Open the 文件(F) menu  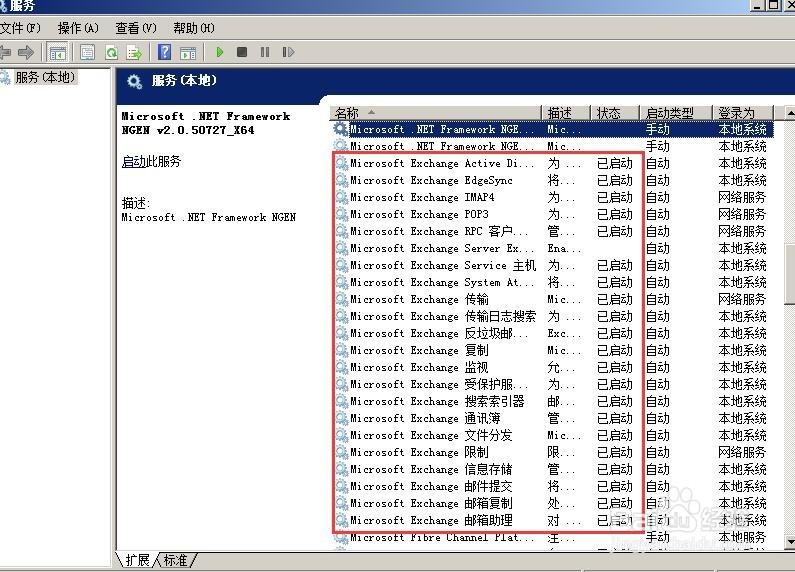click(20, 28)
